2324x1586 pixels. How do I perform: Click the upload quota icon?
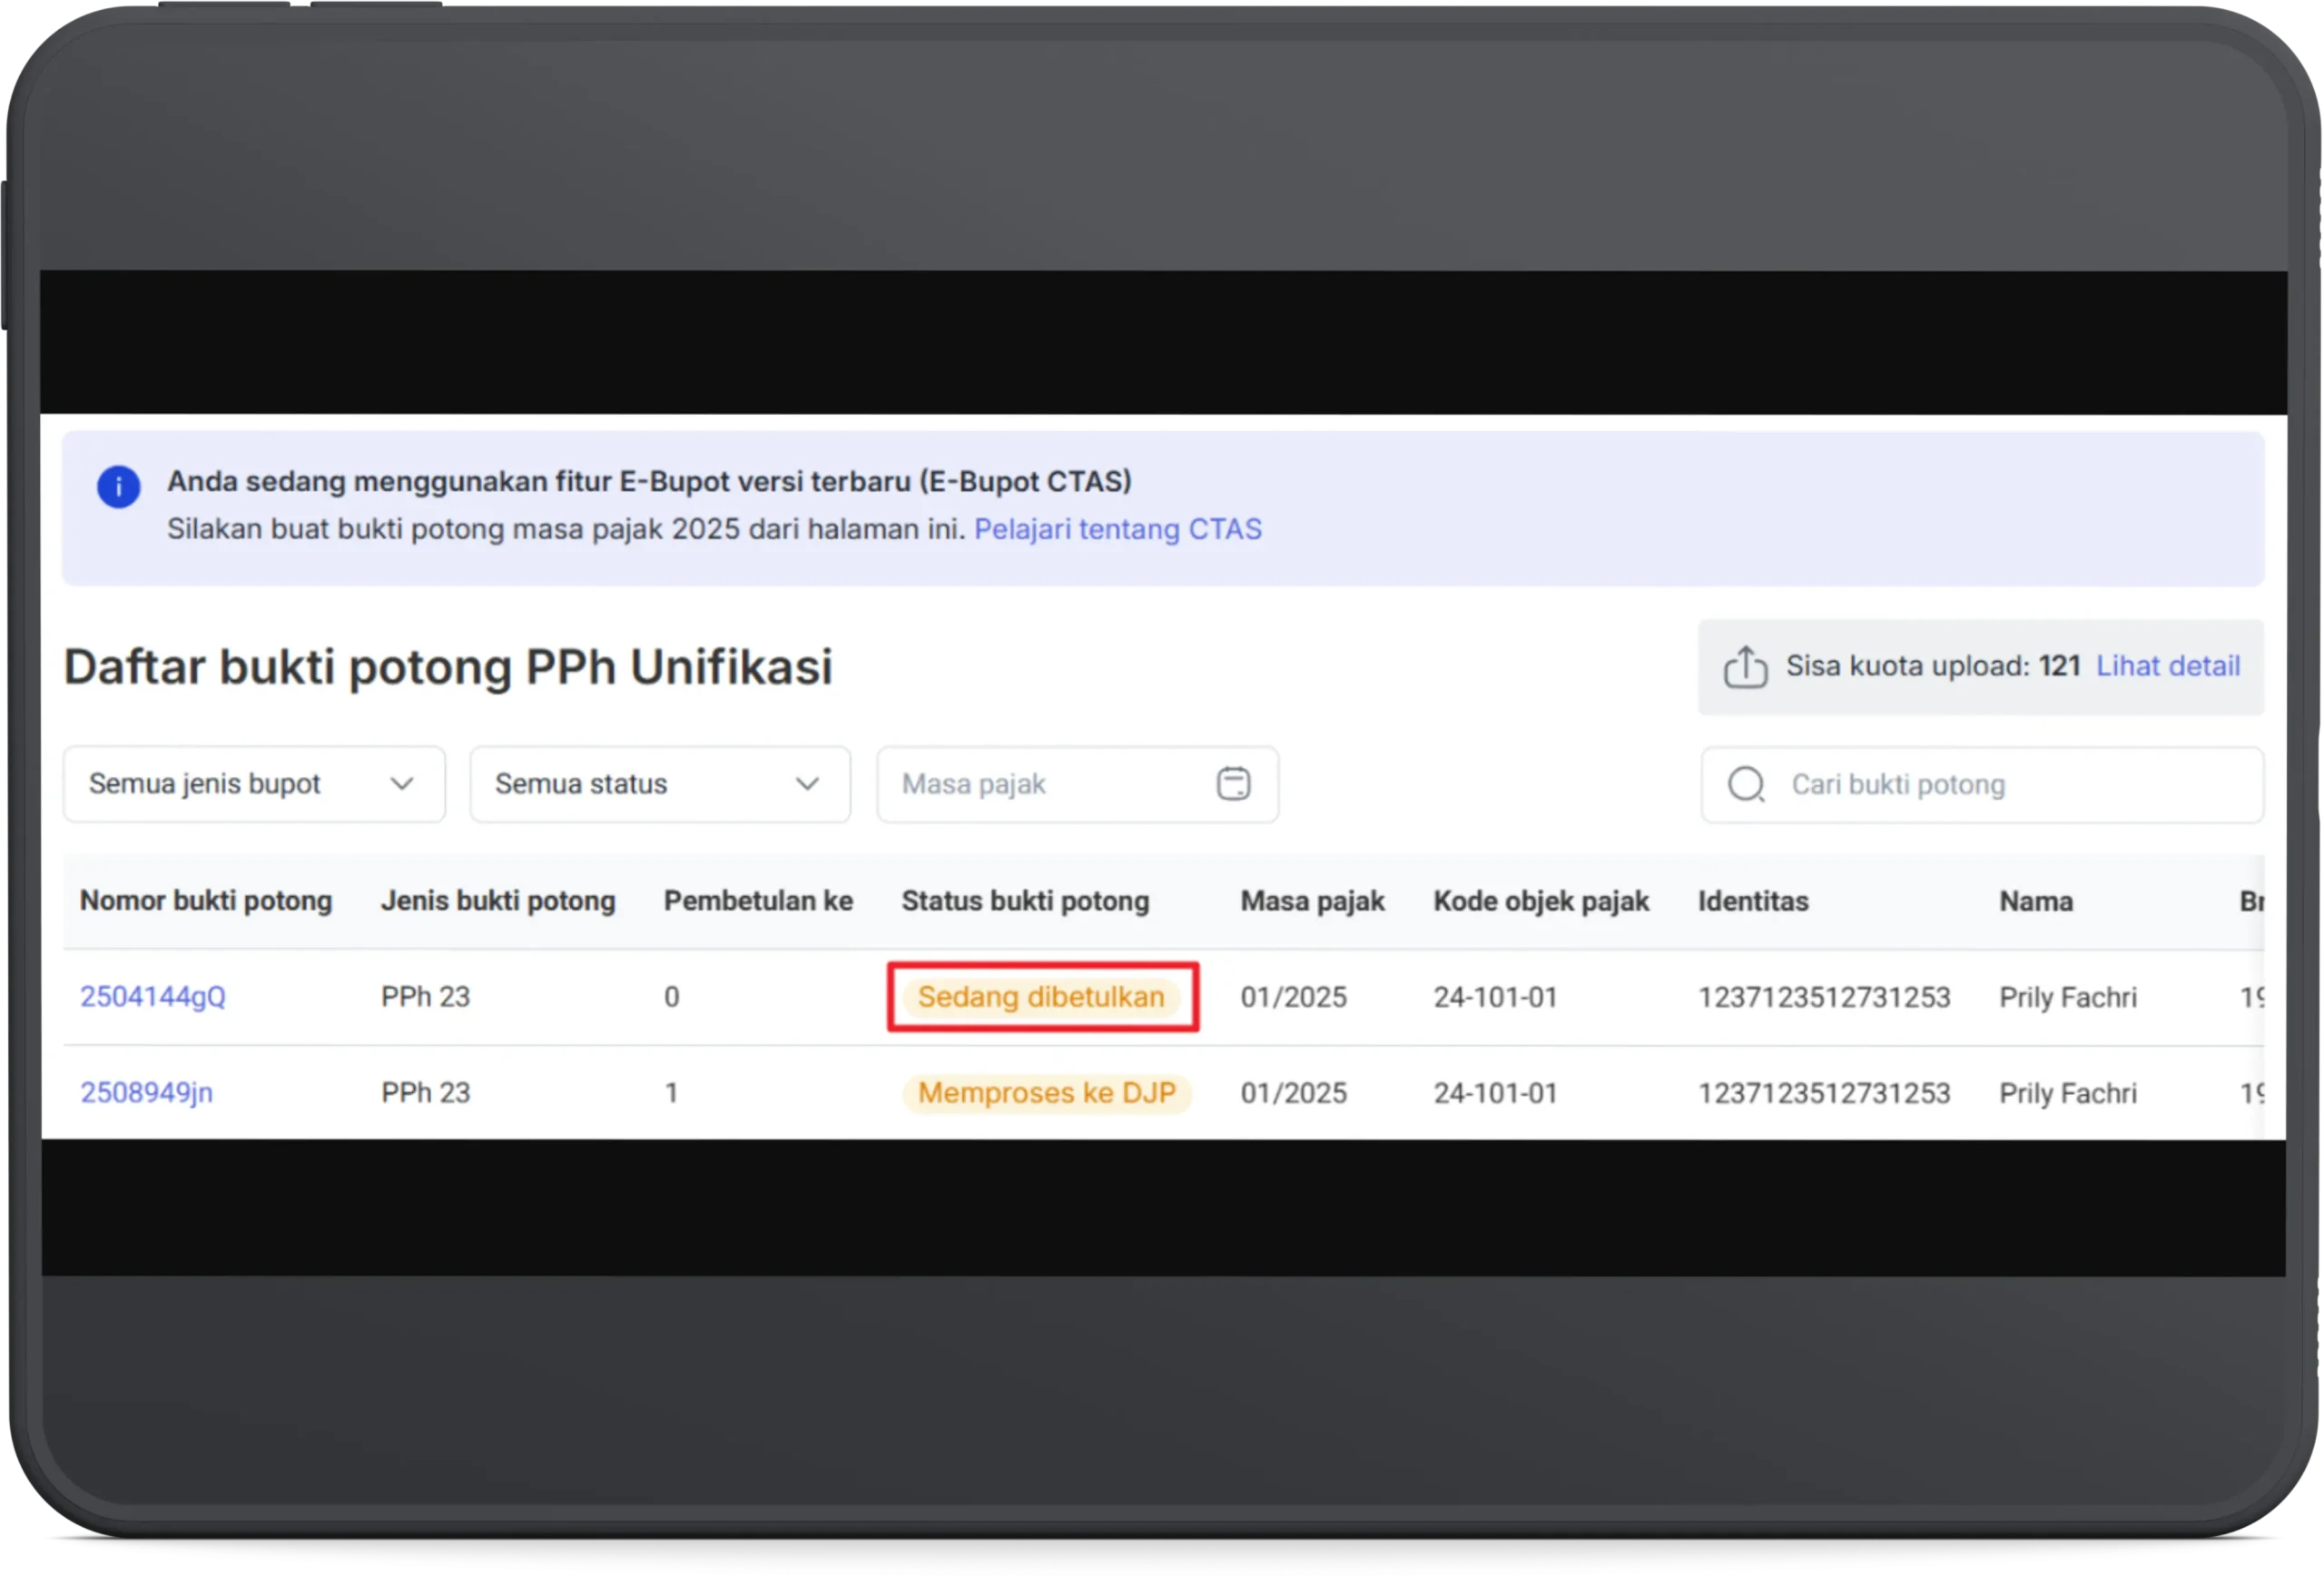(1745, 667)
